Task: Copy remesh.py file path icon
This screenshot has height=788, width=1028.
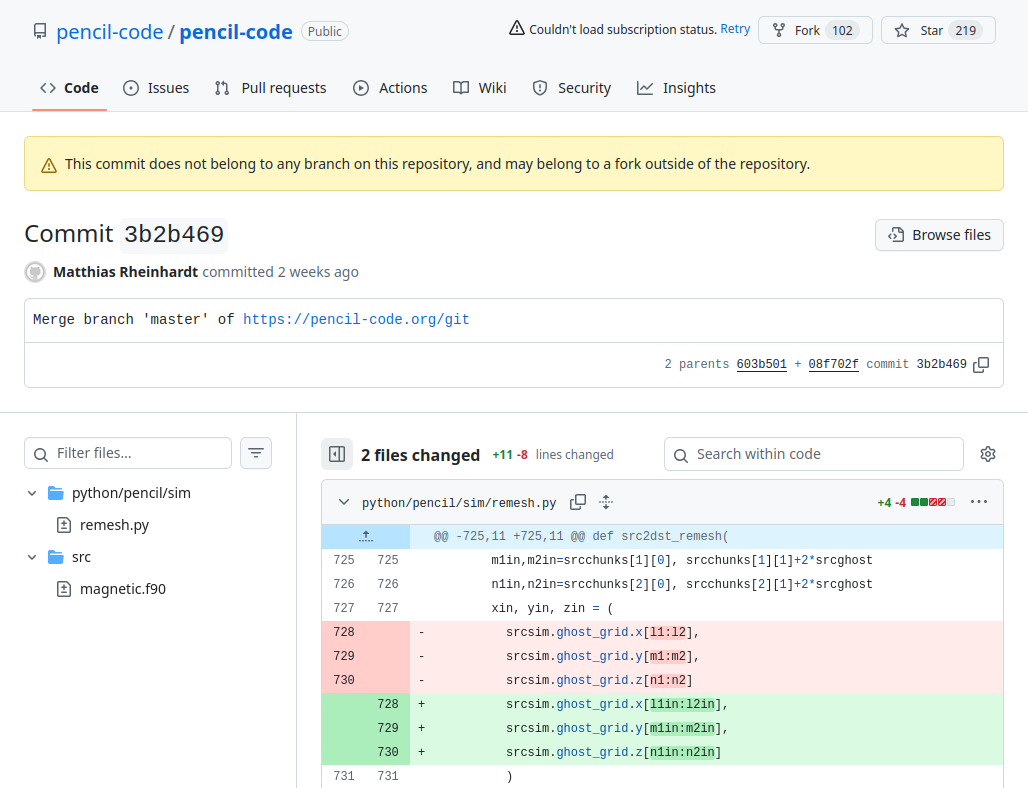Action: (x=578, y=502)
